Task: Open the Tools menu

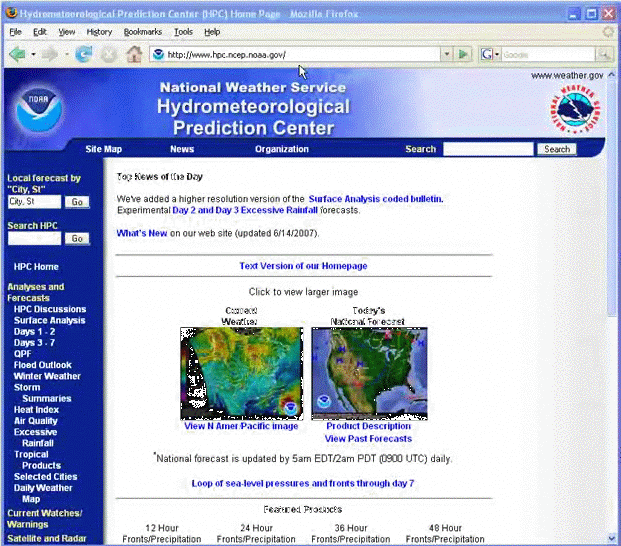Action: [x=183, y=32]
